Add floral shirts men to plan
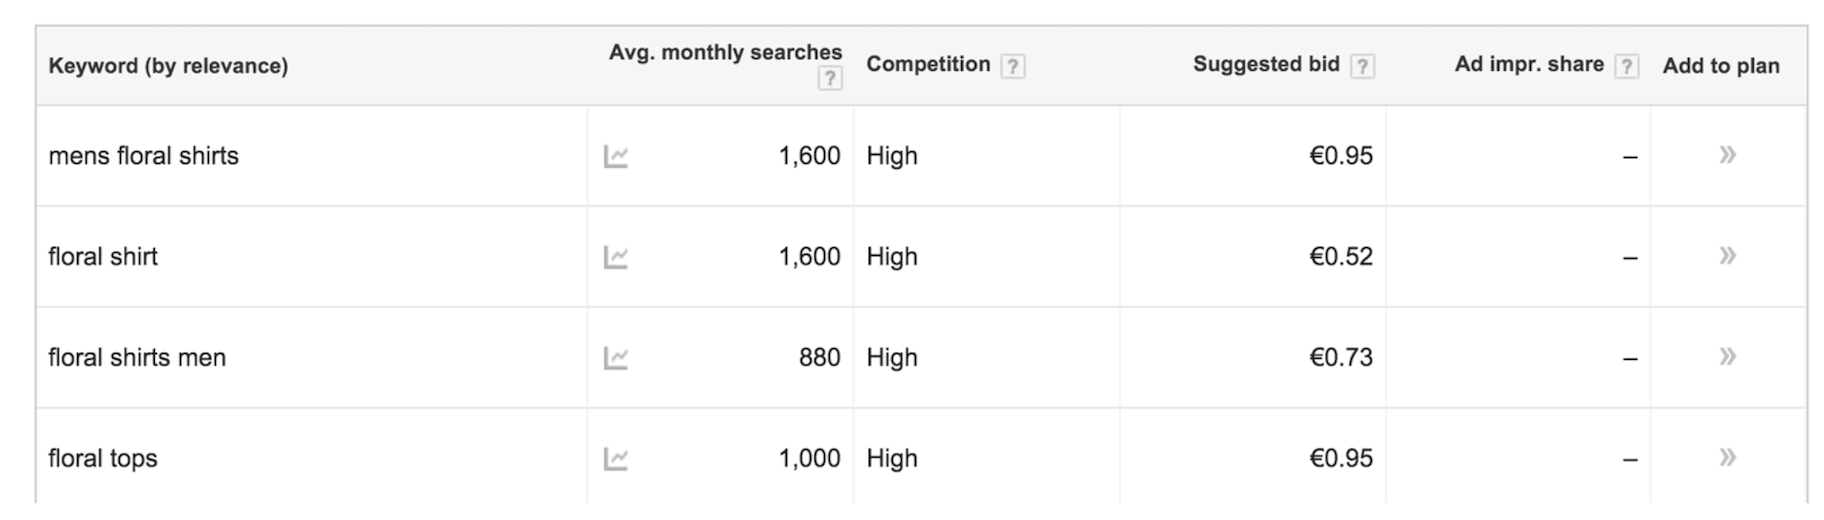Viewport: 1824px width, 520px height. coord(1727,357)
